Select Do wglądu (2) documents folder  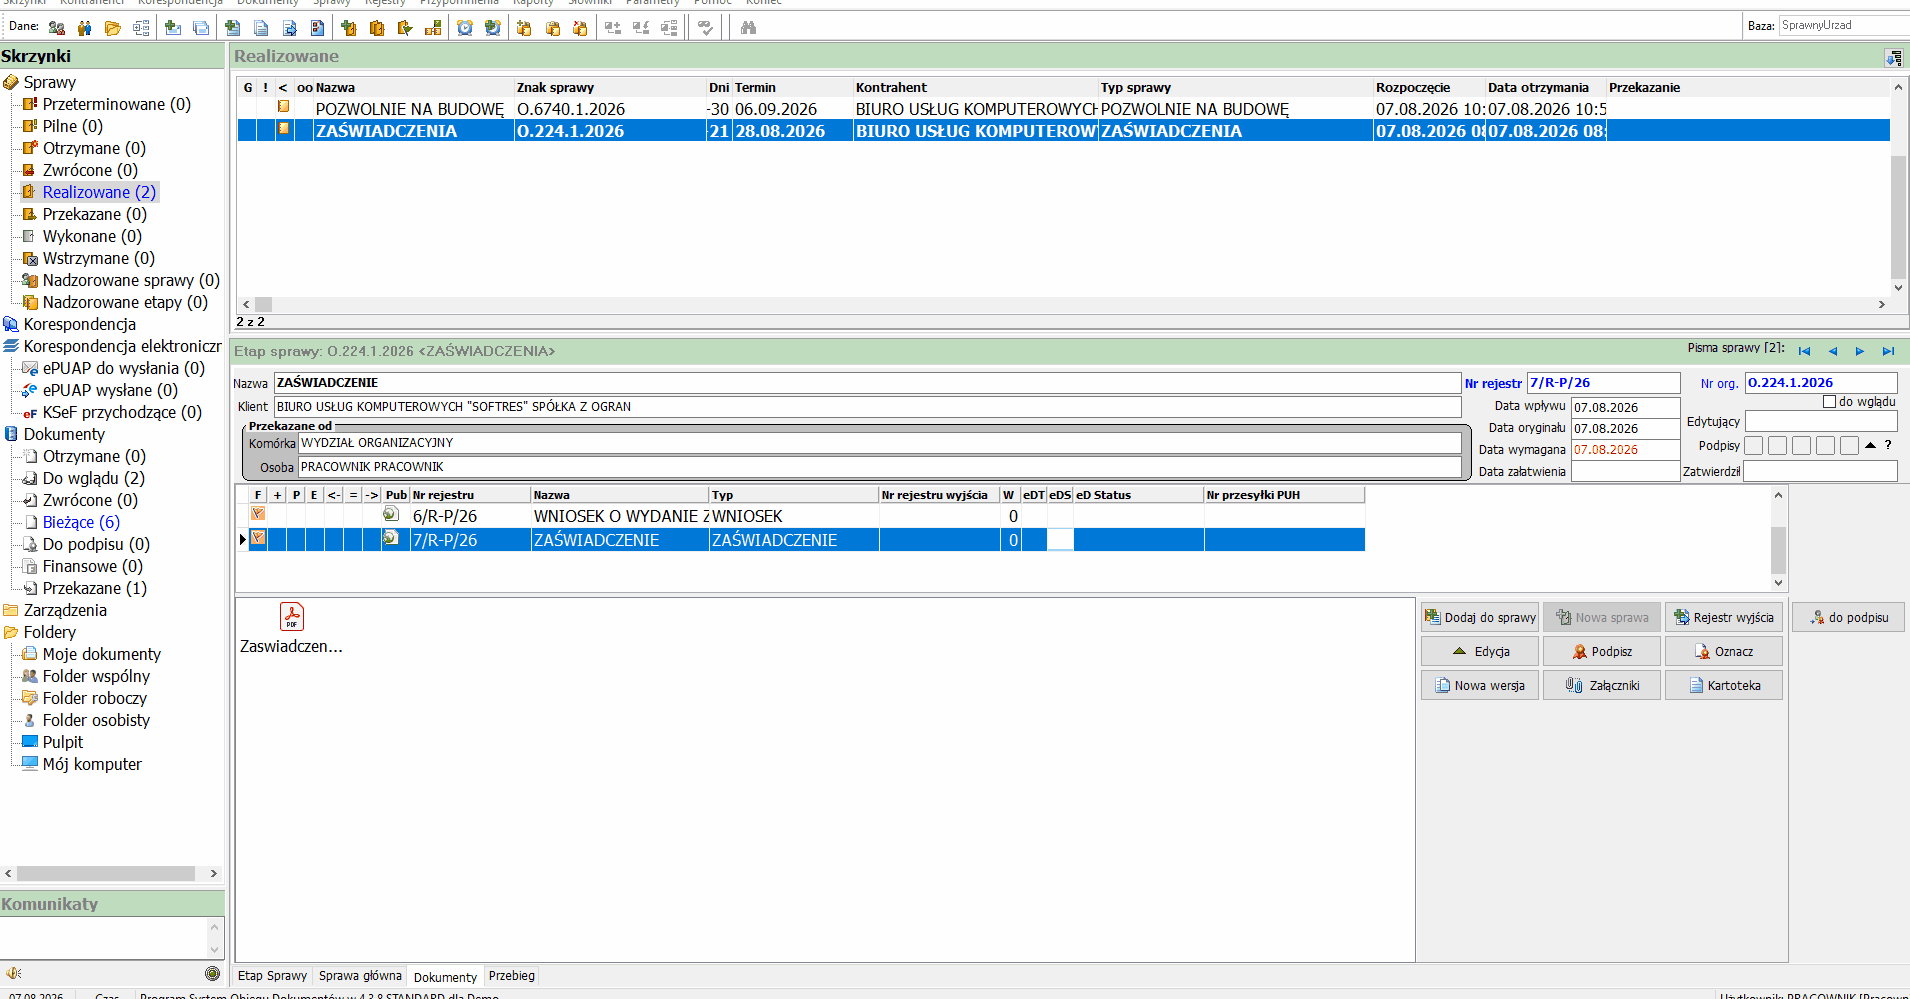coord(93,478)
